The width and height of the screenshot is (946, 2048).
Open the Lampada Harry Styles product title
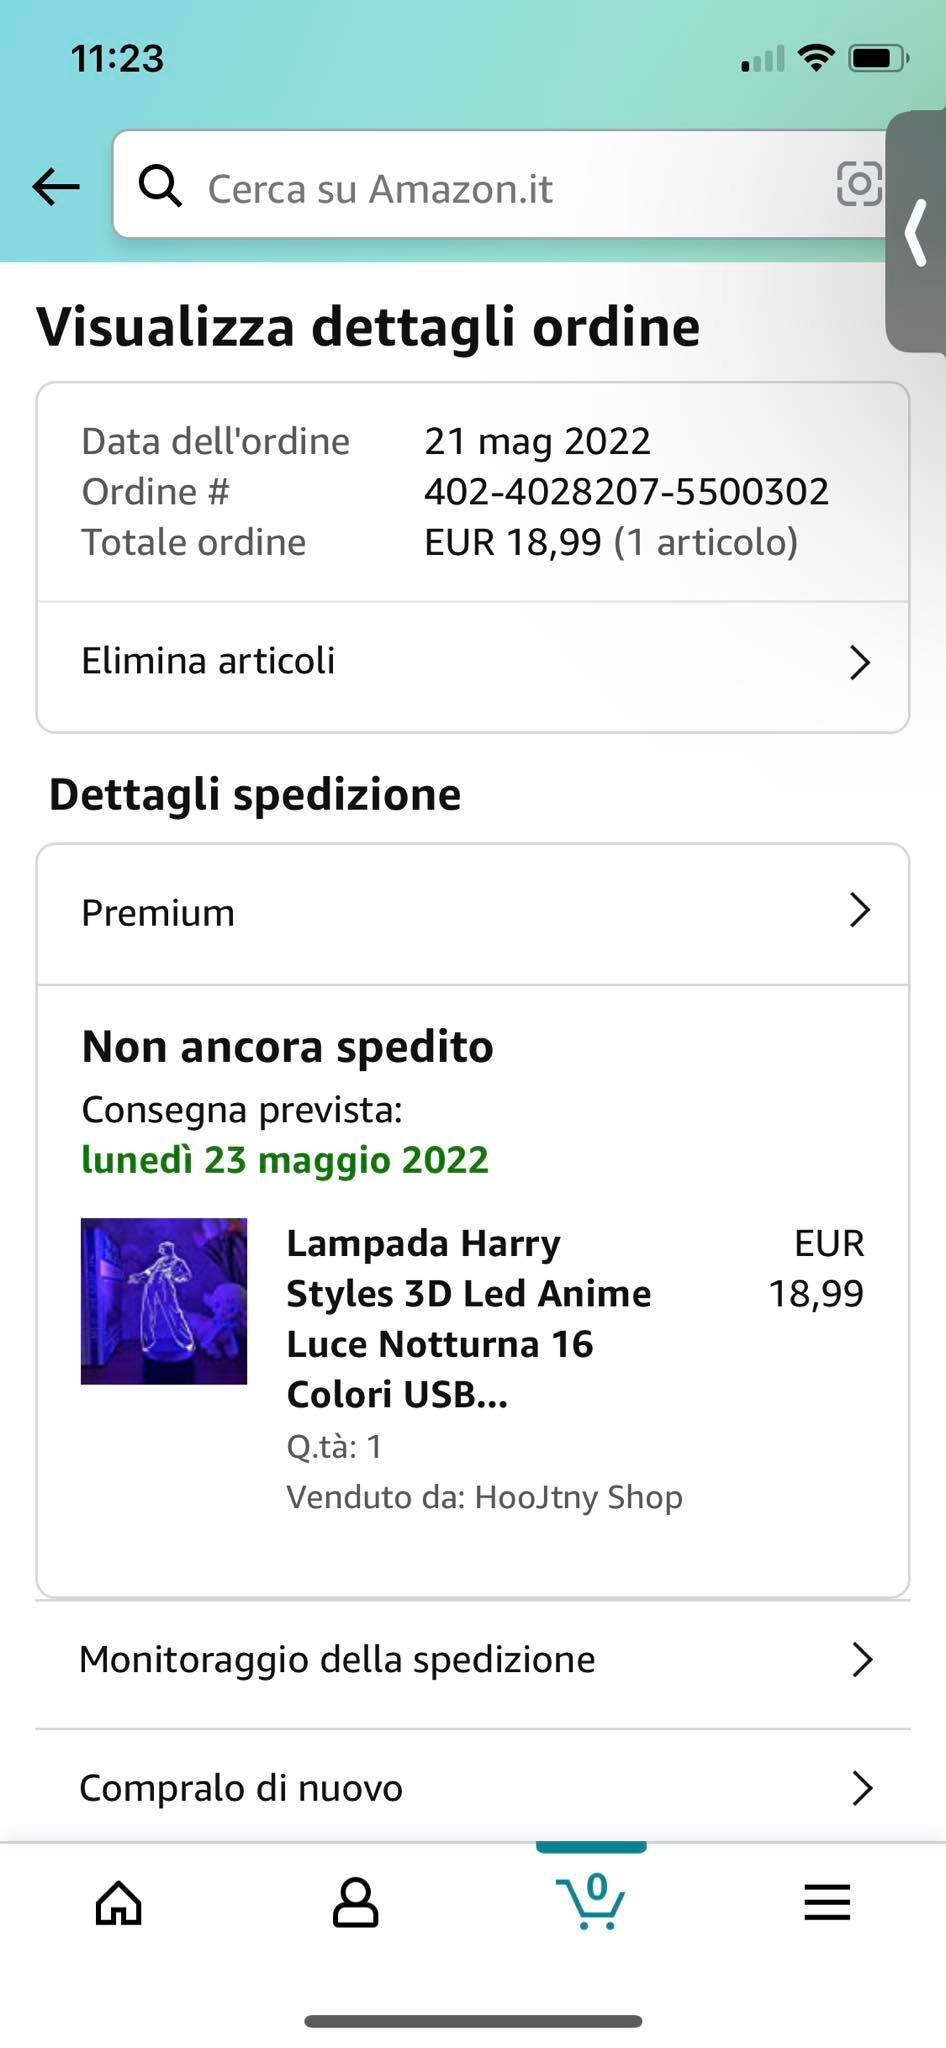coord(468,1318)
